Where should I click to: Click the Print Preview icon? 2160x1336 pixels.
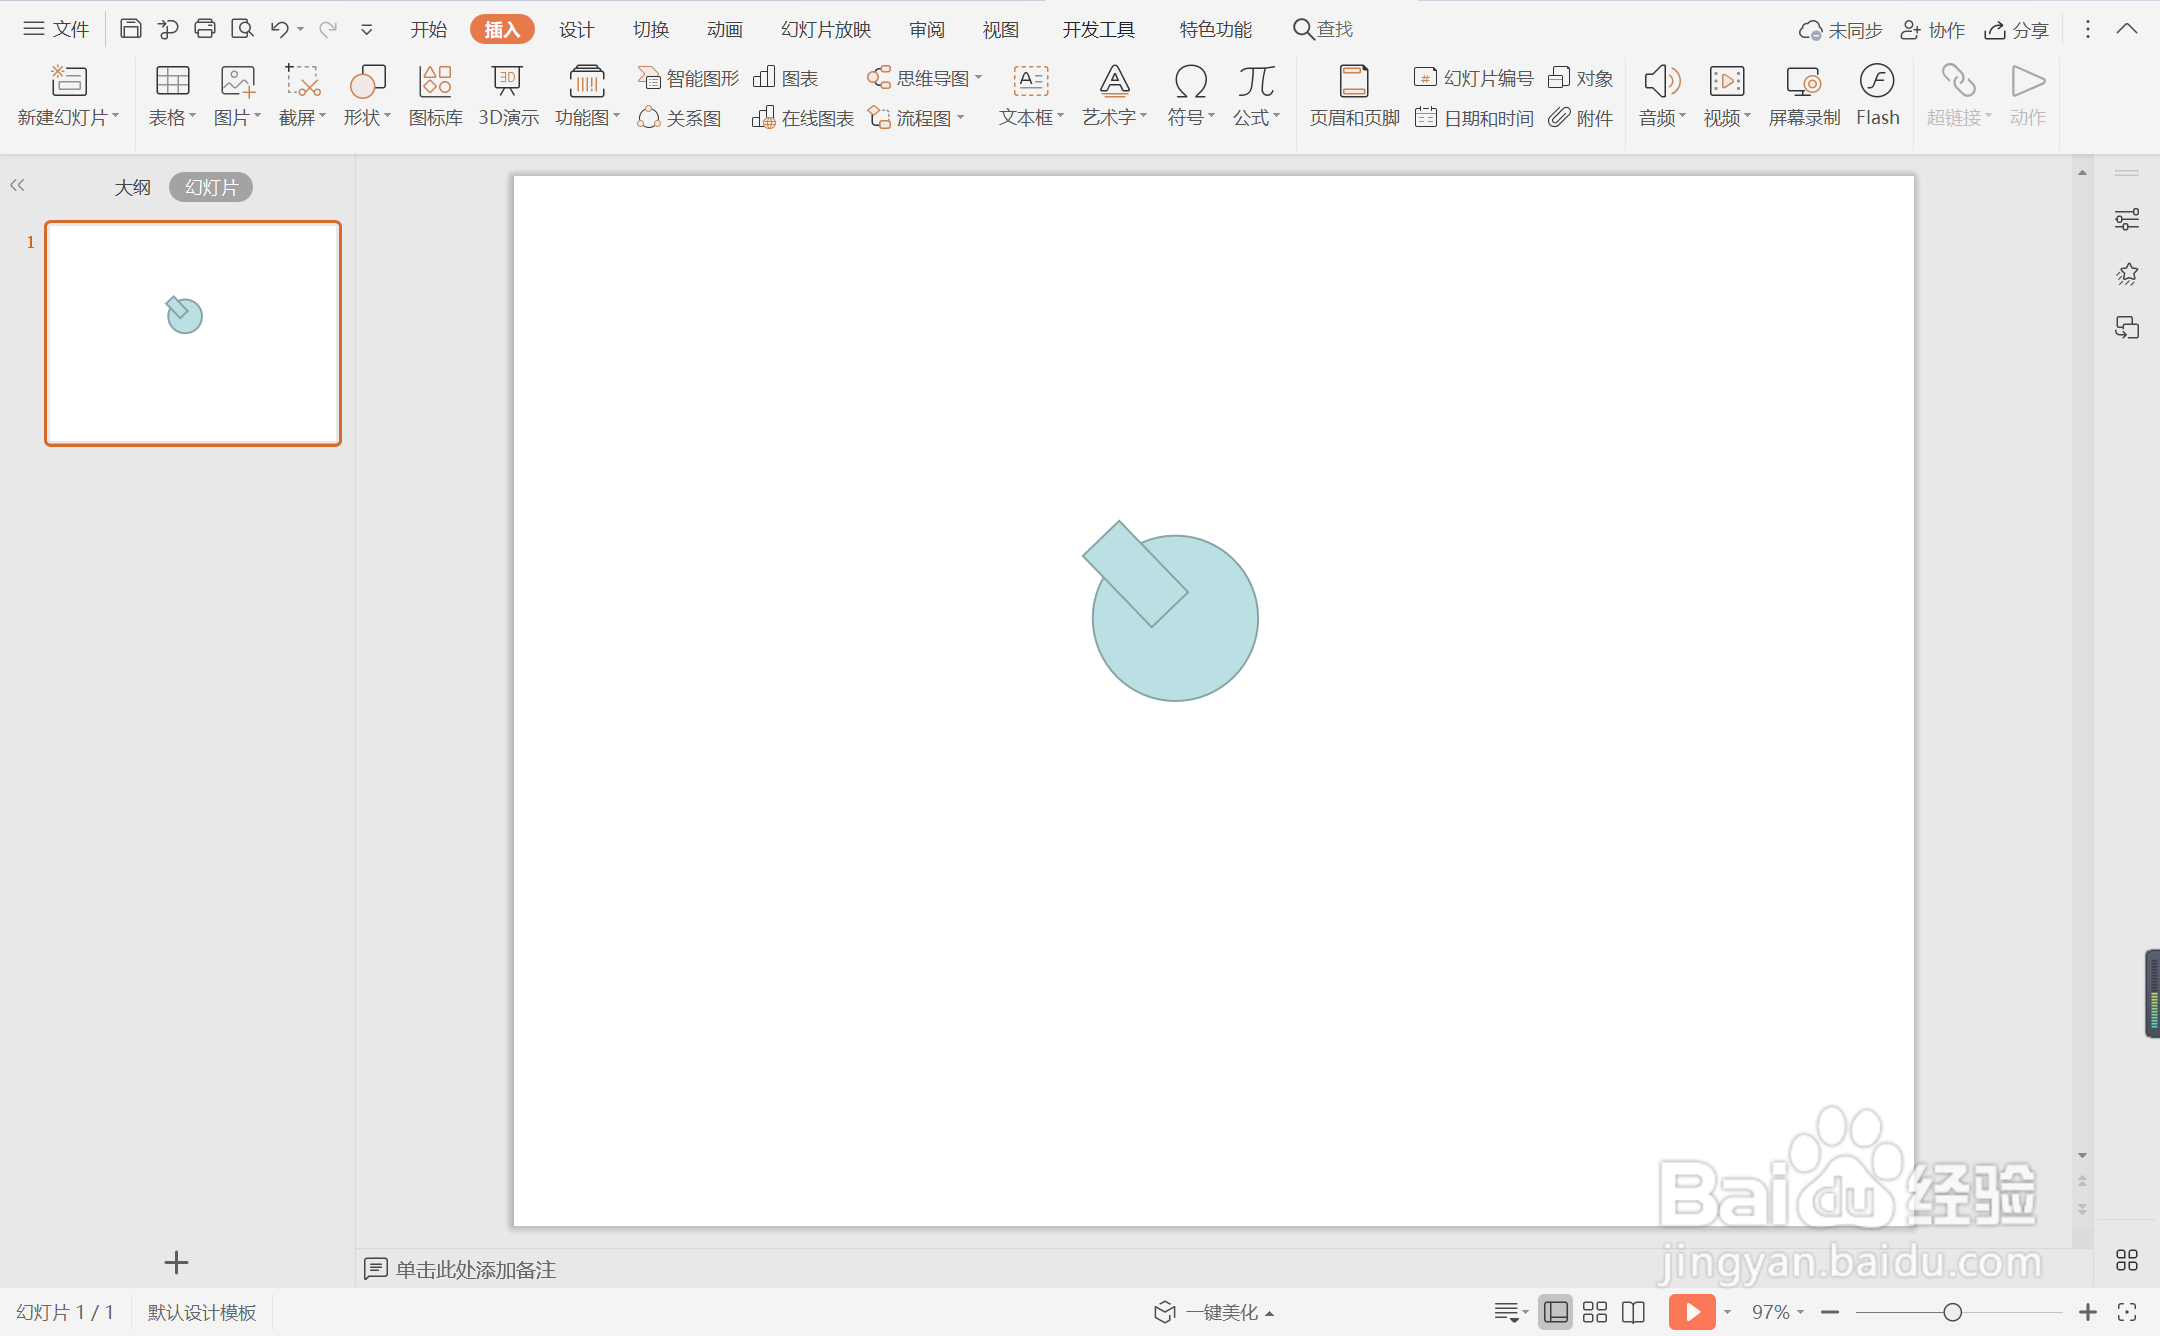coord(242,29)
